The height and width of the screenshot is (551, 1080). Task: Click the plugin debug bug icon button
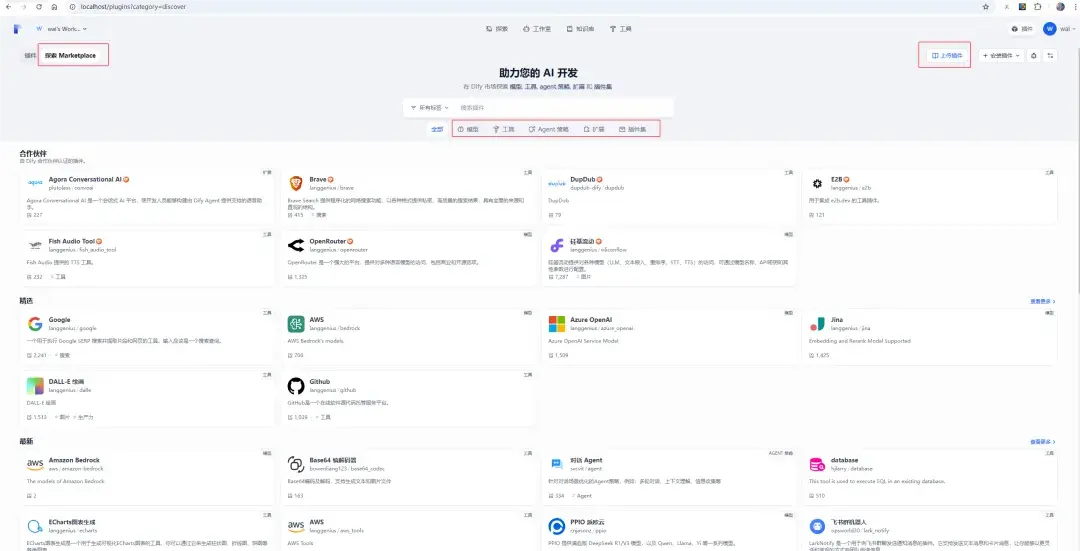1033,56
